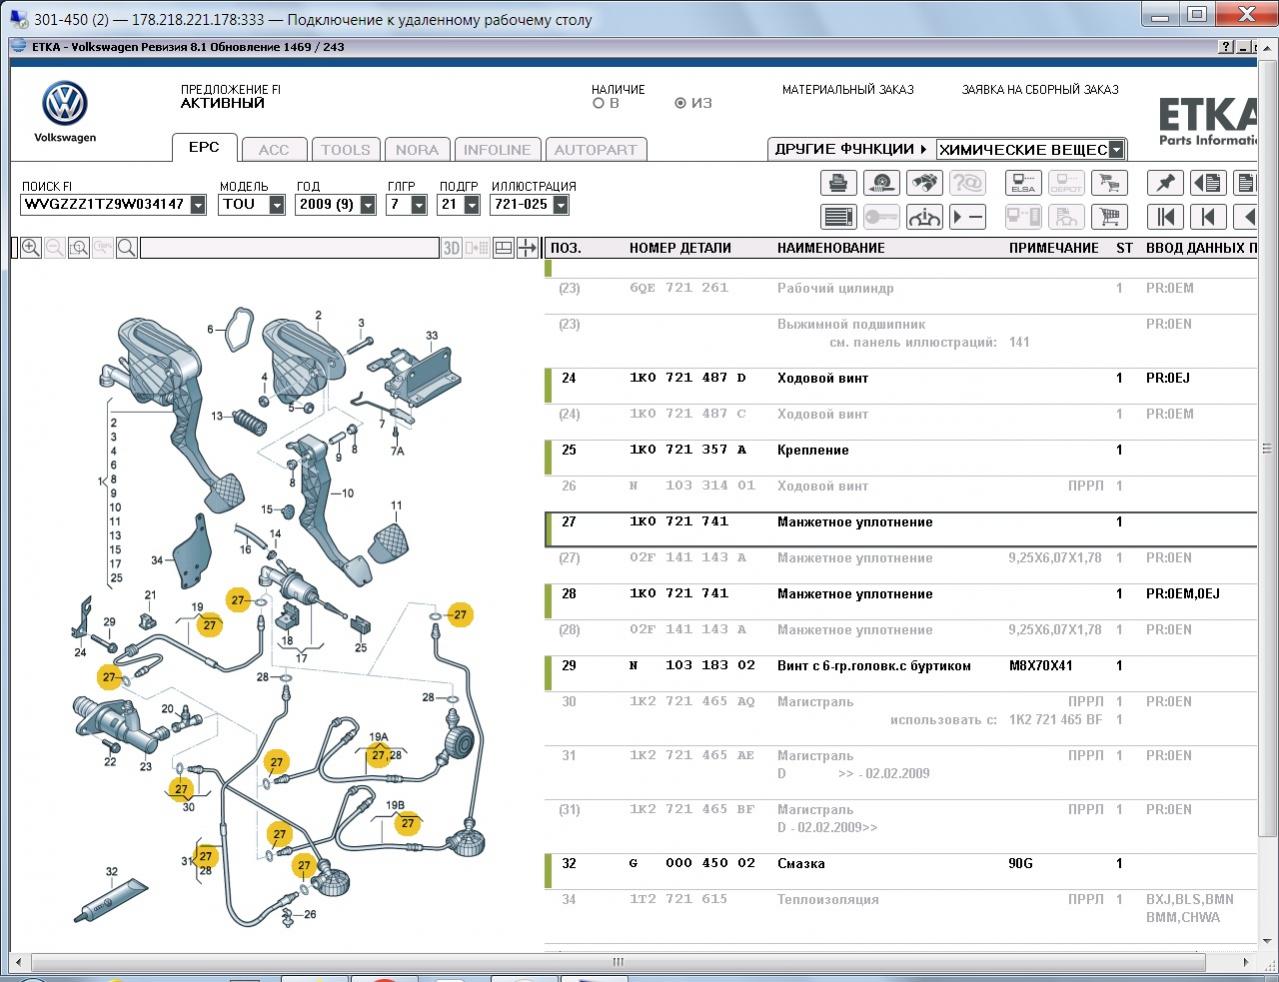Click the НАИМЕНОВАНИЕ column header
This screenshot has width=1279, height=982.
831,248
